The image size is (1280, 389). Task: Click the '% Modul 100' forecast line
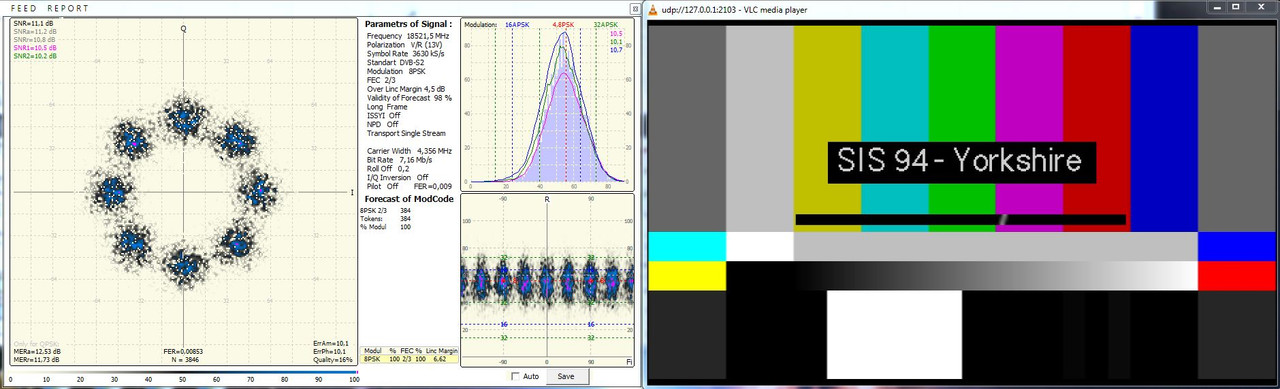(x=385, y=227)
